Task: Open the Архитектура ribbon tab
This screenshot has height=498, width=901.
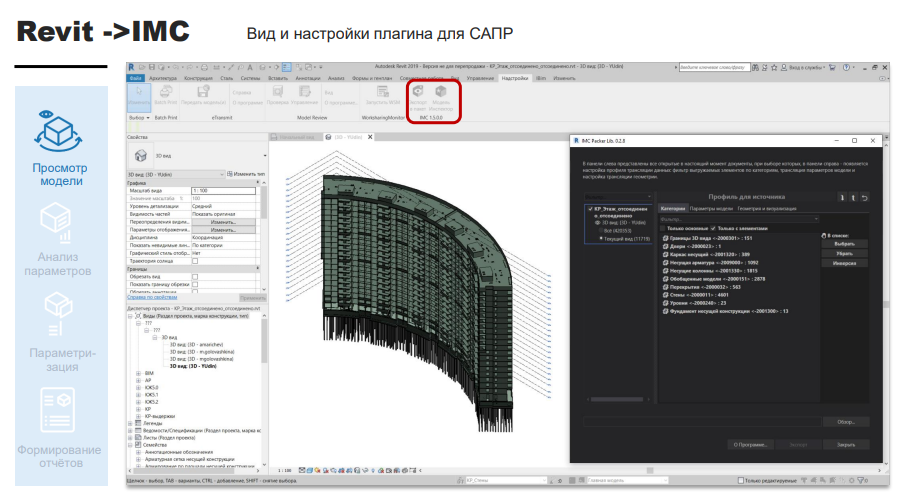Action: click(163, 78)
